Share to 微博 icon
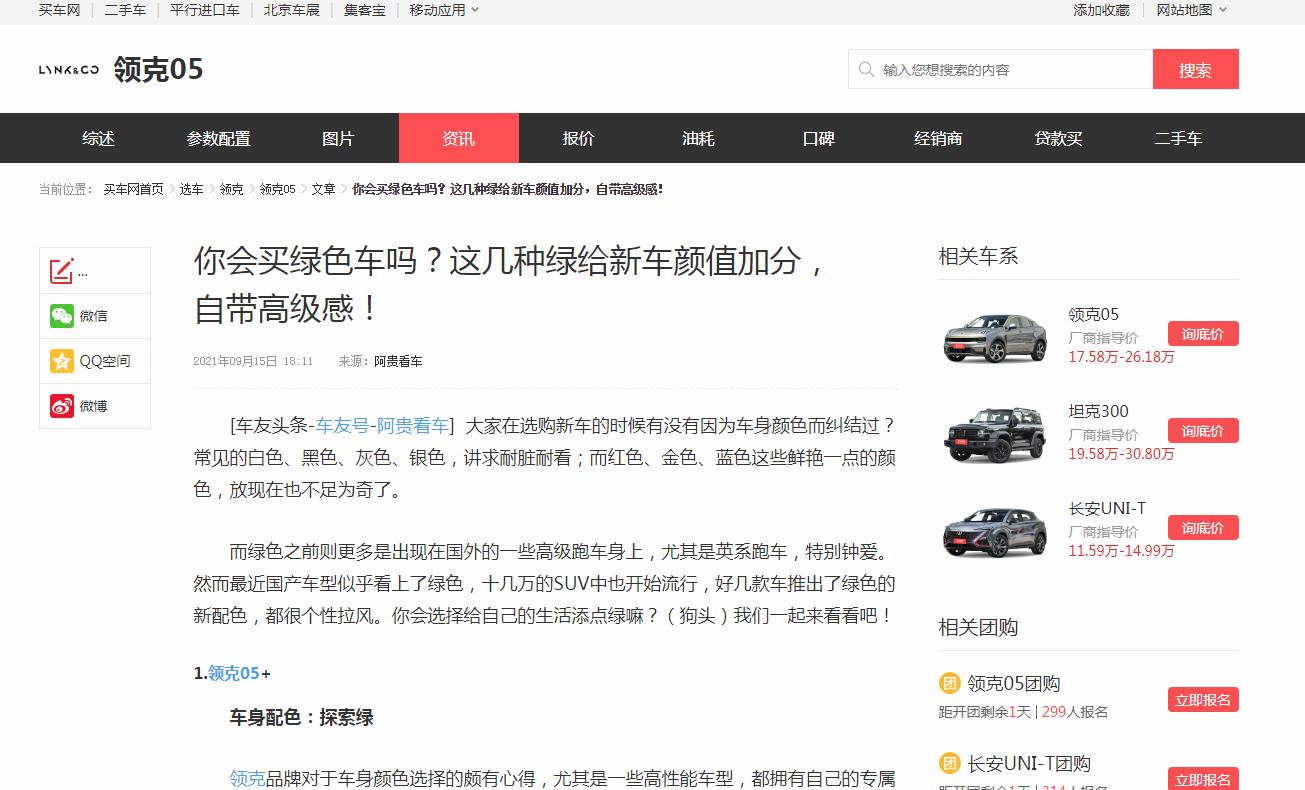 [x=62, y=406]
